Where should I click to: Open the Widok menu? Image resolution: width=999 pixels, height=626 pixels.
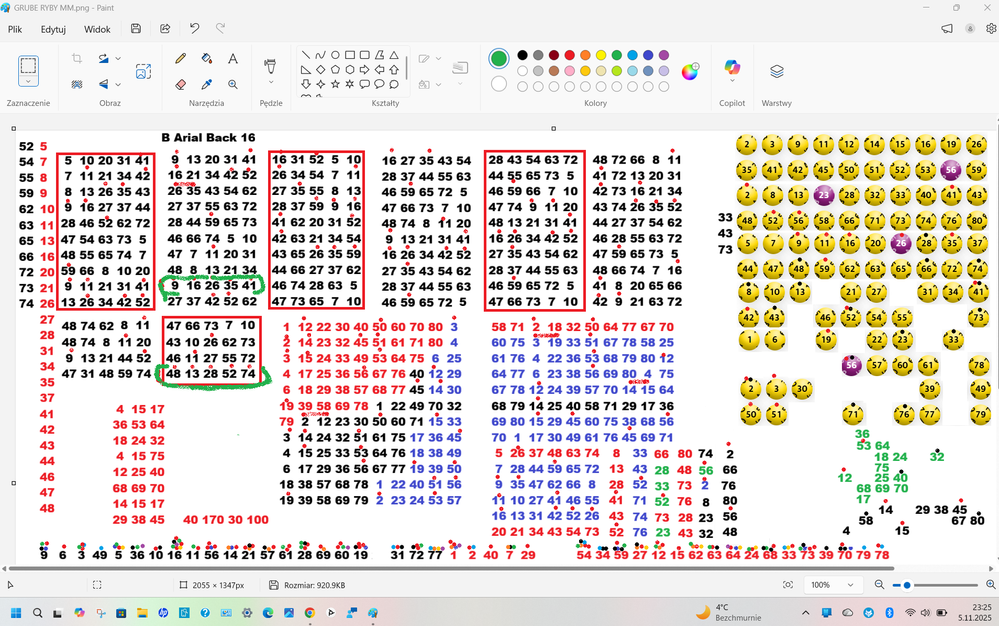[x=97, y=29]
